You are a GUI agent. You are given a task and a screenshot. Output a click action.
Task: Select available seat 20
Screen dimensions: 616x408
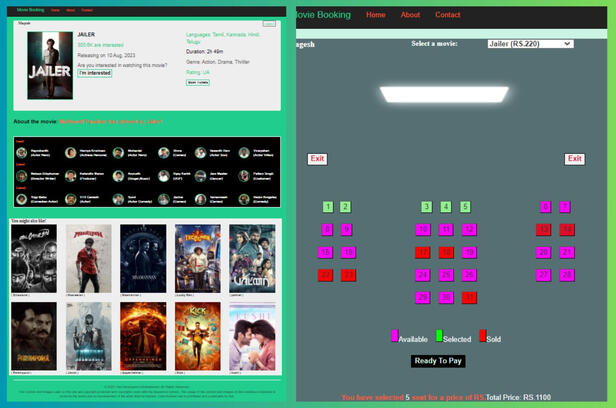click(544, 252)
